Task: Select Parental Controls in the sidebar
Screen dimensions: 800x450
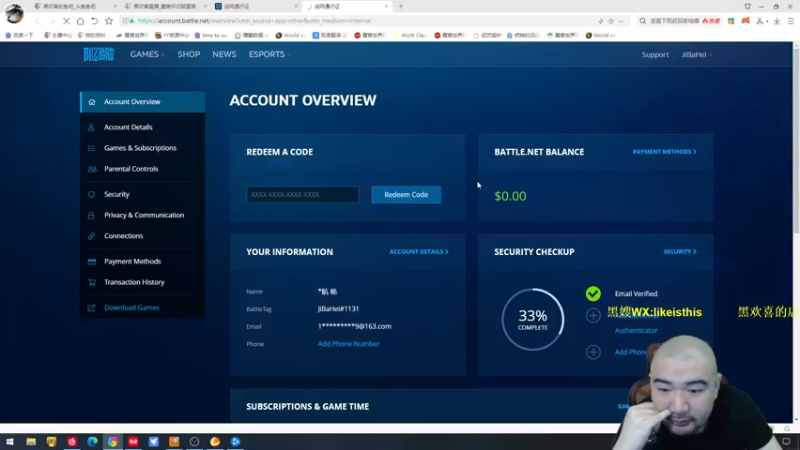Action: coord(131,169)
